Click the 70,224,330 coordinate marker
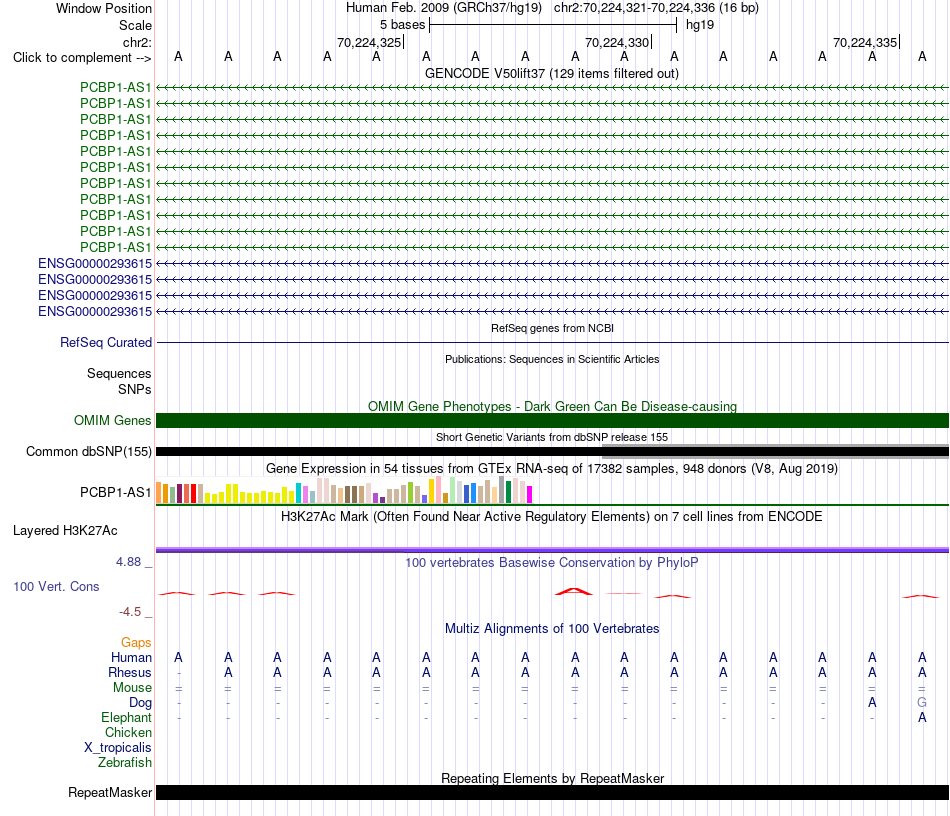 click(617, 42)
